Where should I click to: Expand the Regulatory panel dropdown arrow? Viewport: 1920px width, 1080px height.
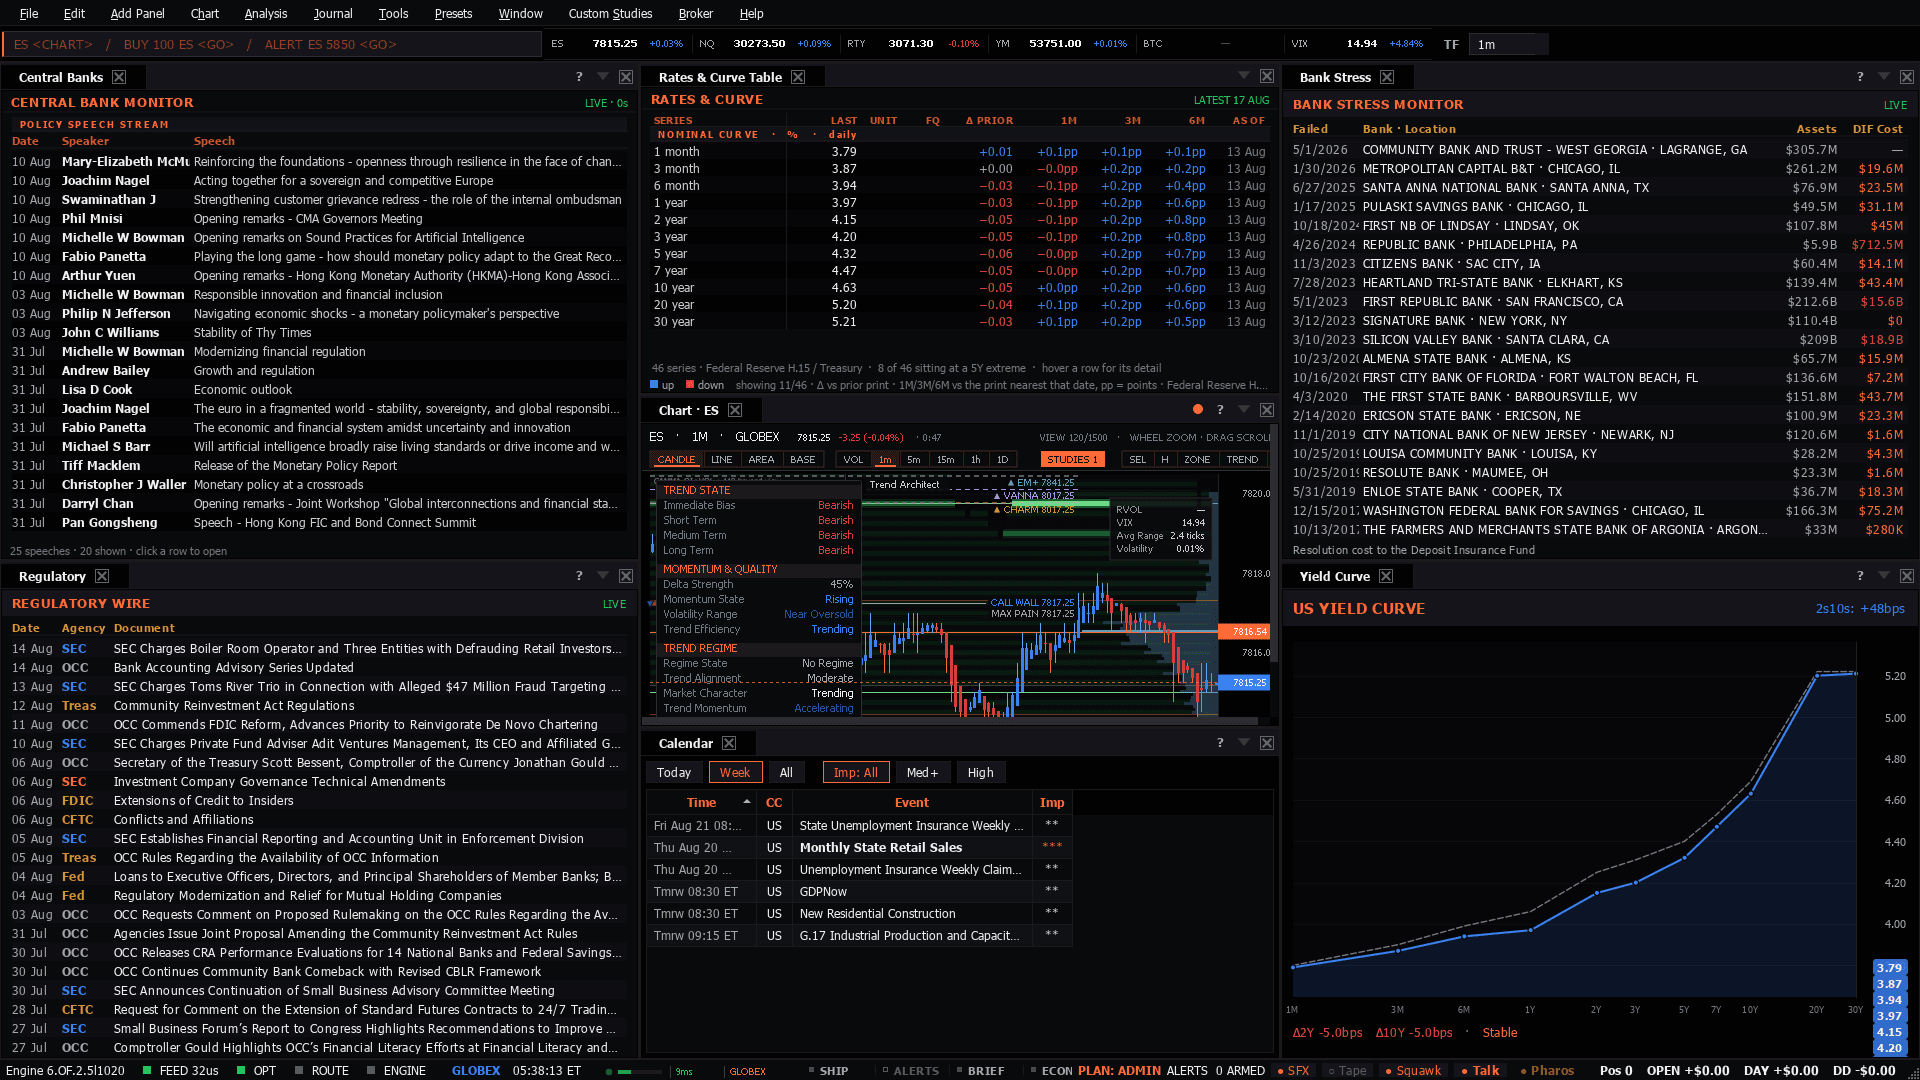(603, 576)
